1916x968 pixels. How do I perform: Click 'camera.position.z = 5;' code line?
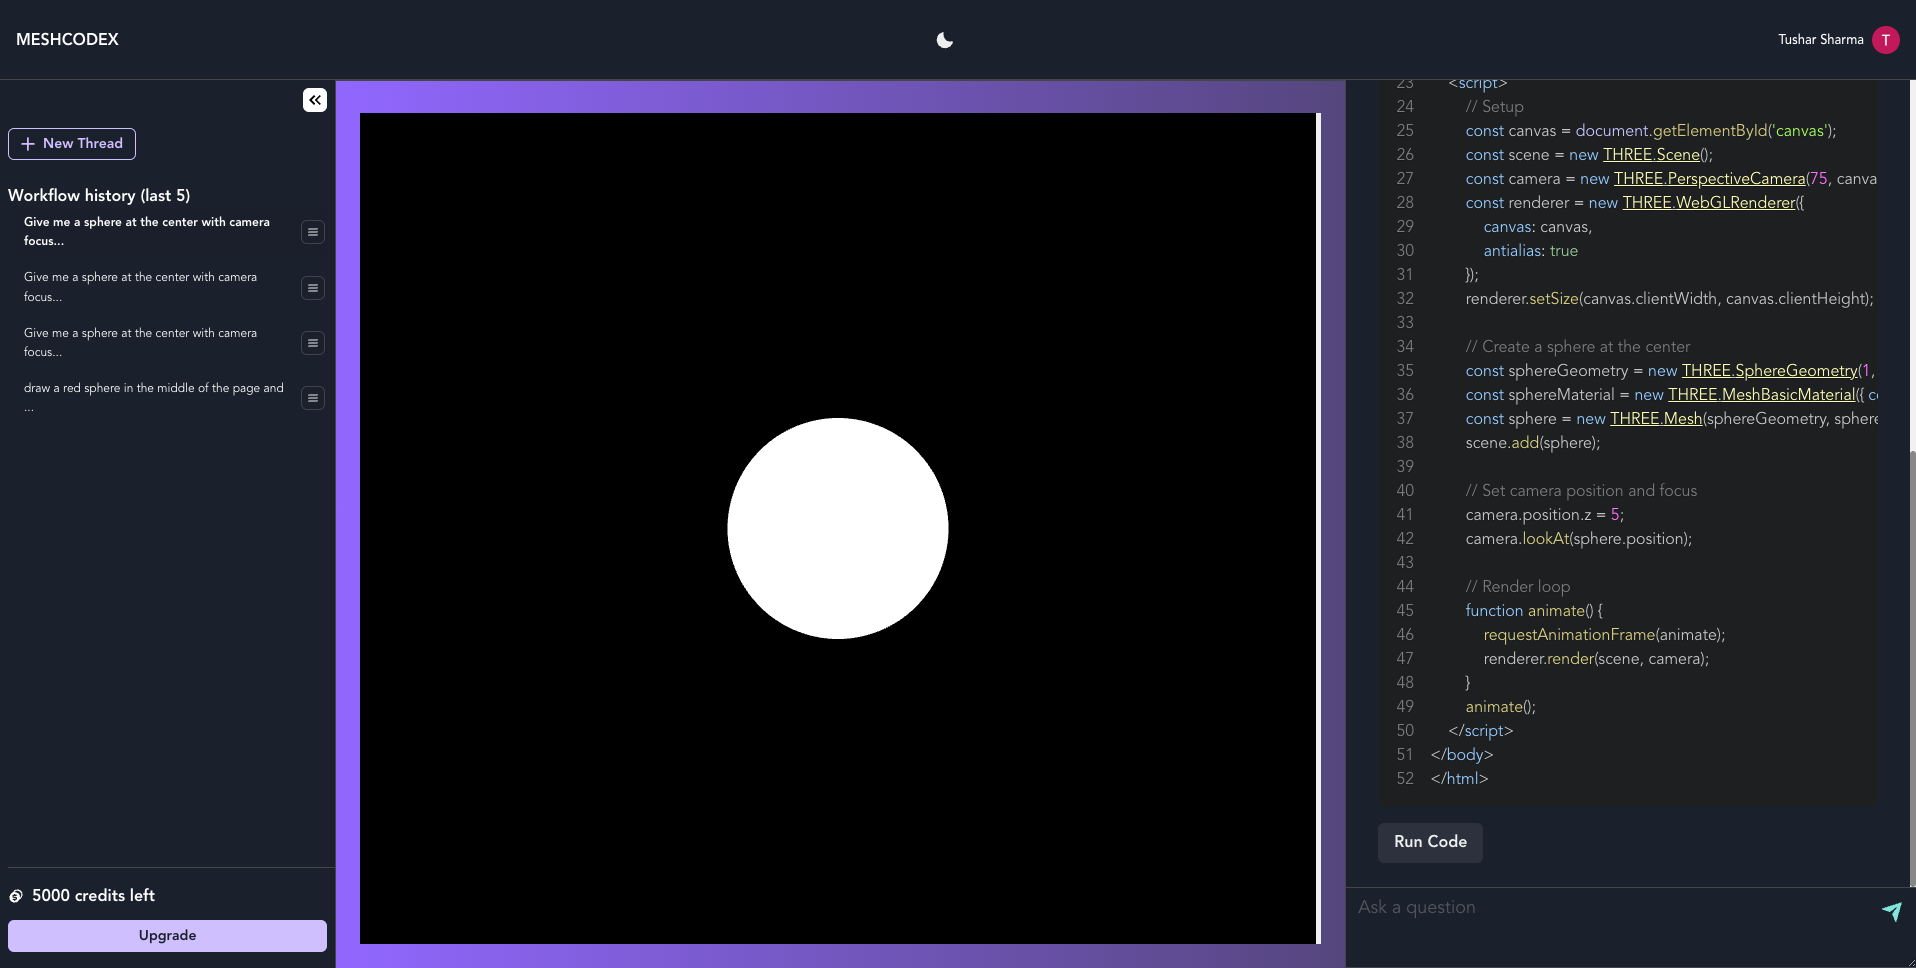tap(1545, 515)
